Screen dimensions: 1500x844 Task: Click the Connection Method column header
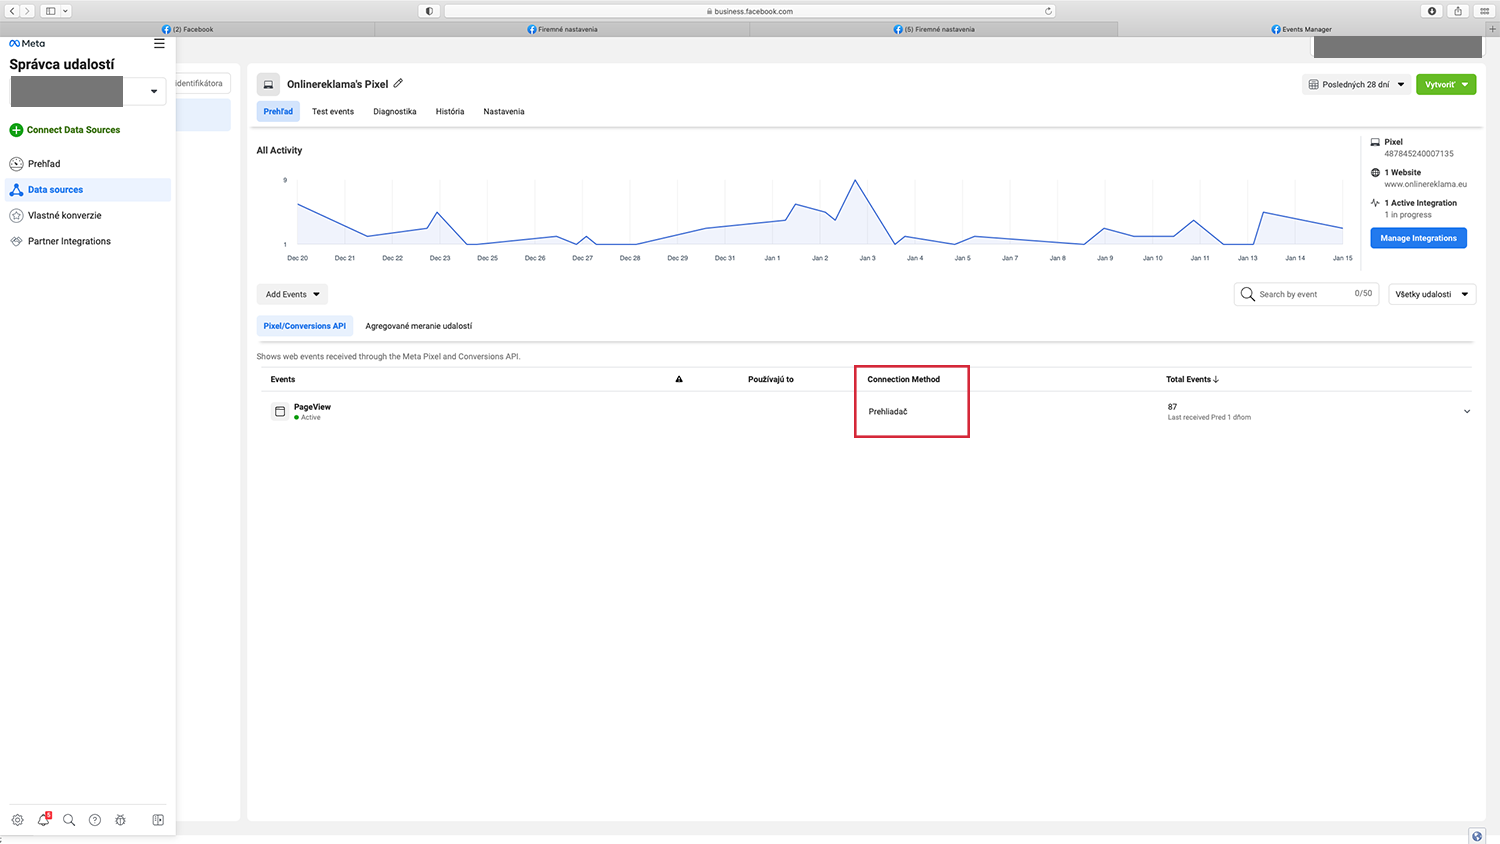click(903, 379)
